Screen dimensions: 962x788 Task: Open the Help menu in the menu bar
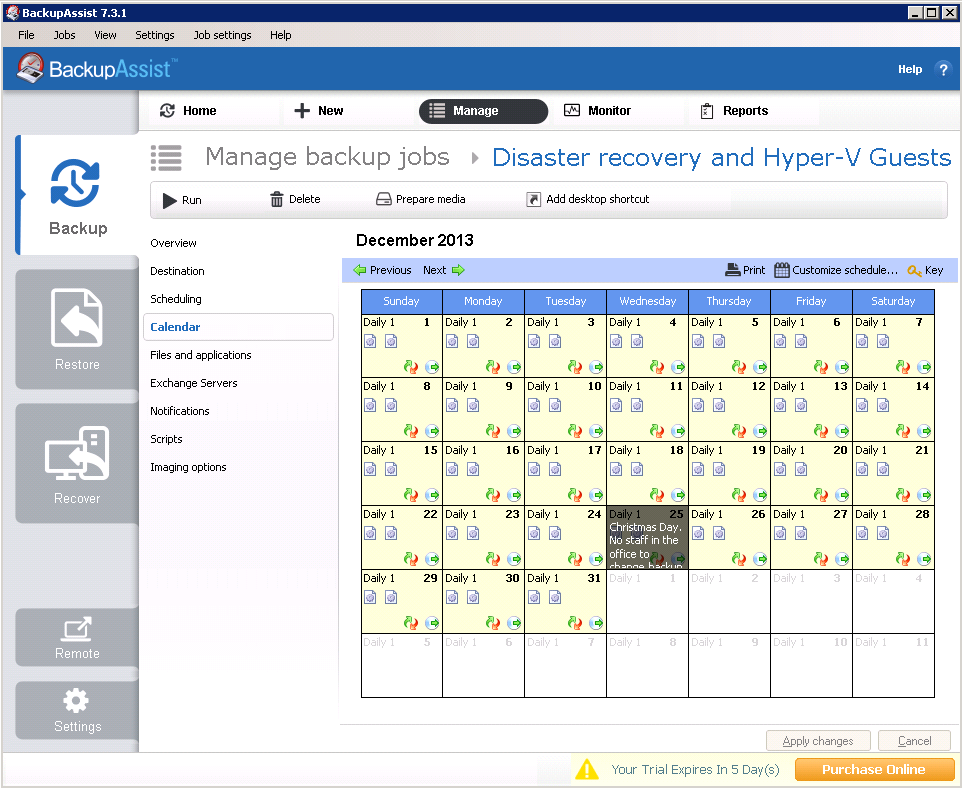[280, 35]
